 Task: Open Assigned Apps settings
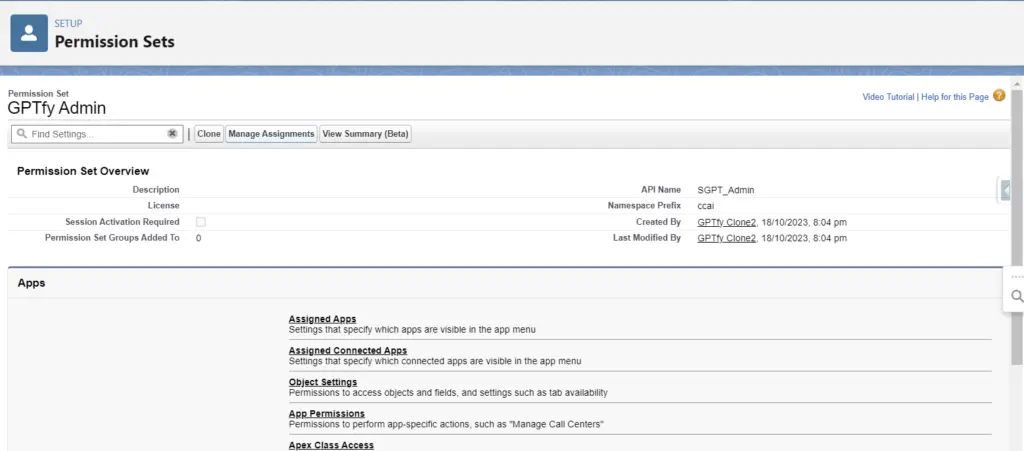(322, 319)
